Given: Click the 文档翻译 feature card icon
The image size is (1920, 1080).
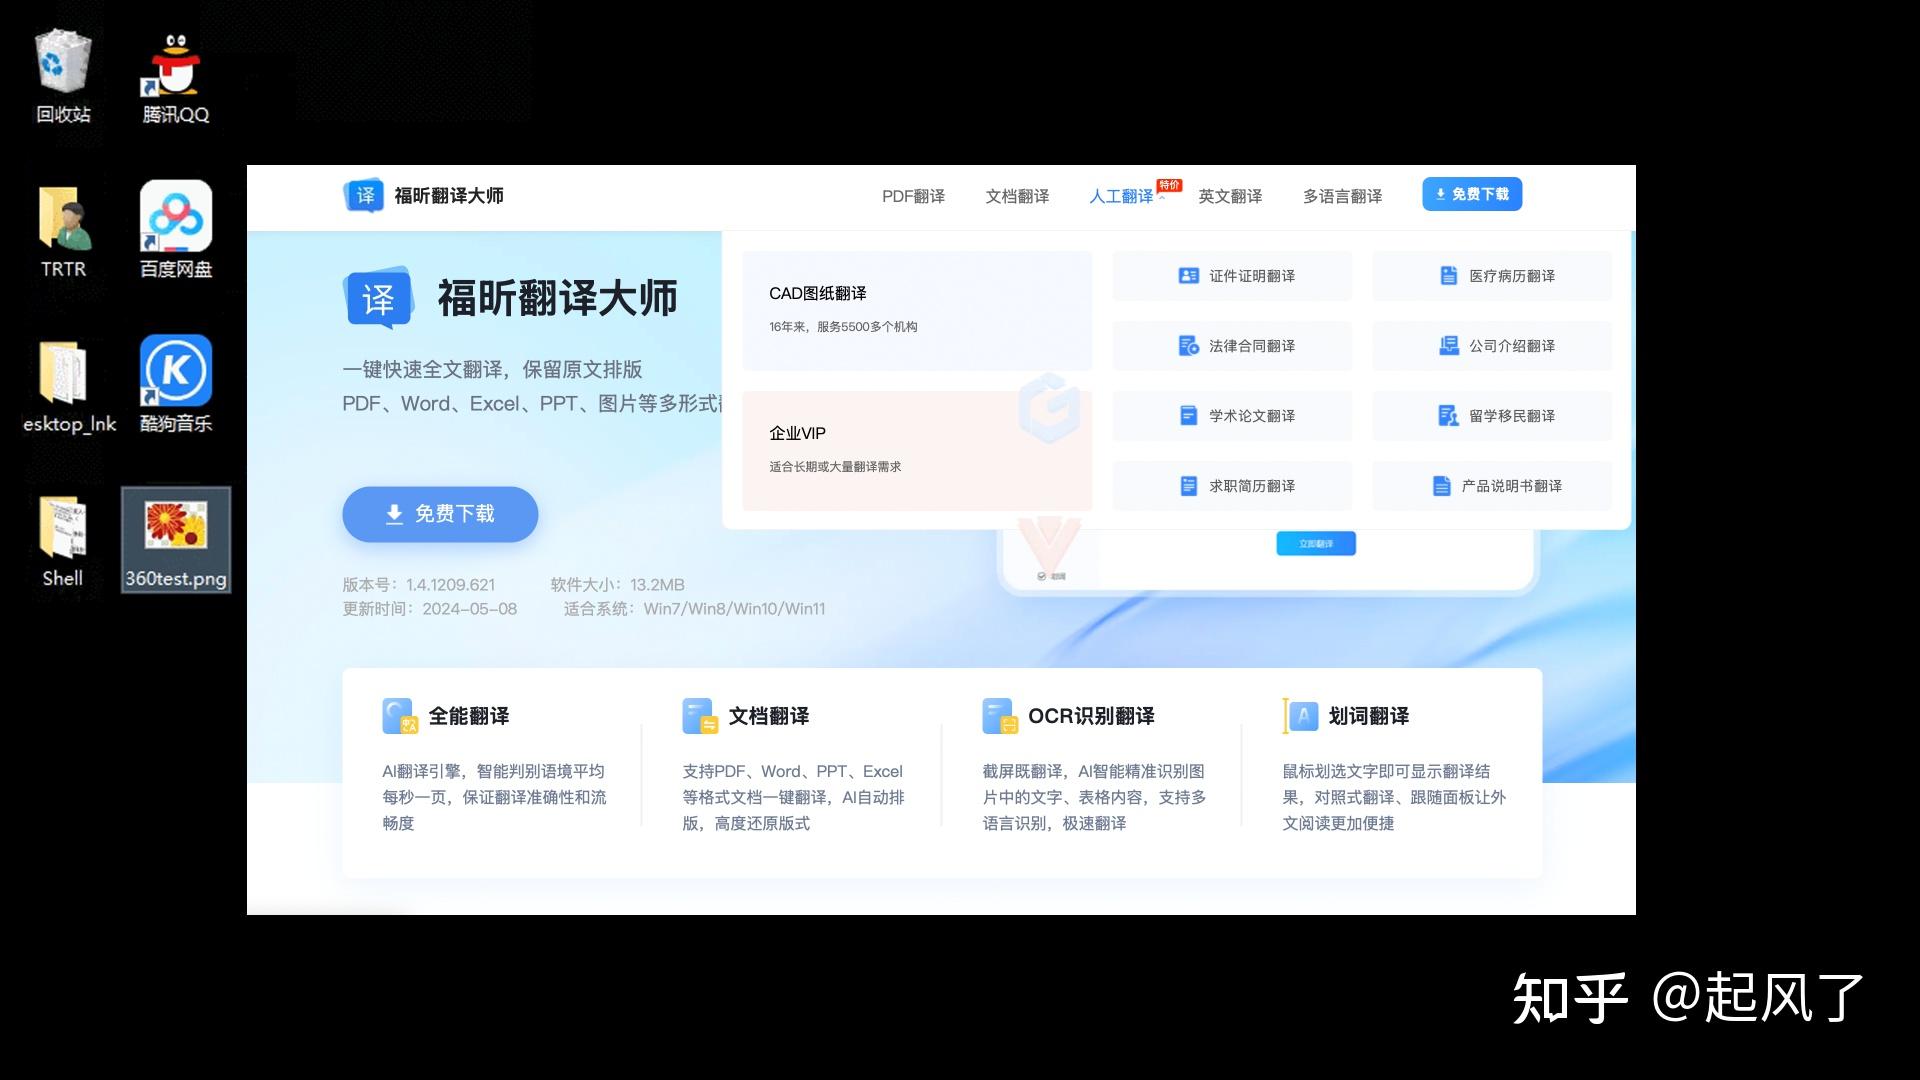Looking at the screenshot, I should pos(699,716).
